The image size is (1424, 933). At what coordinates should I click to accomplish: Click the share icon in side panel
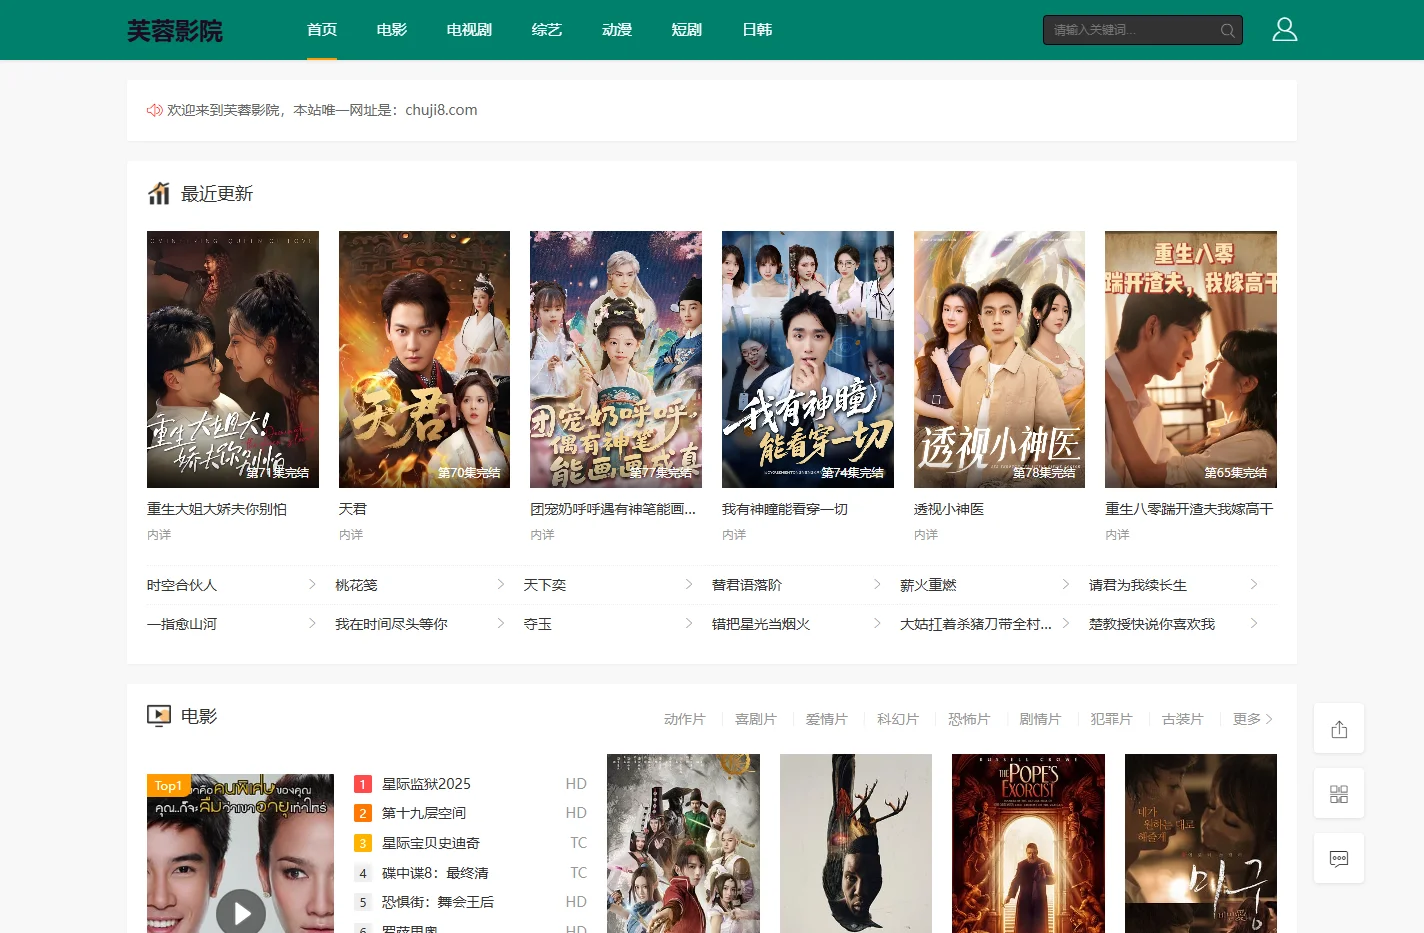click(x=1339, y=729)
